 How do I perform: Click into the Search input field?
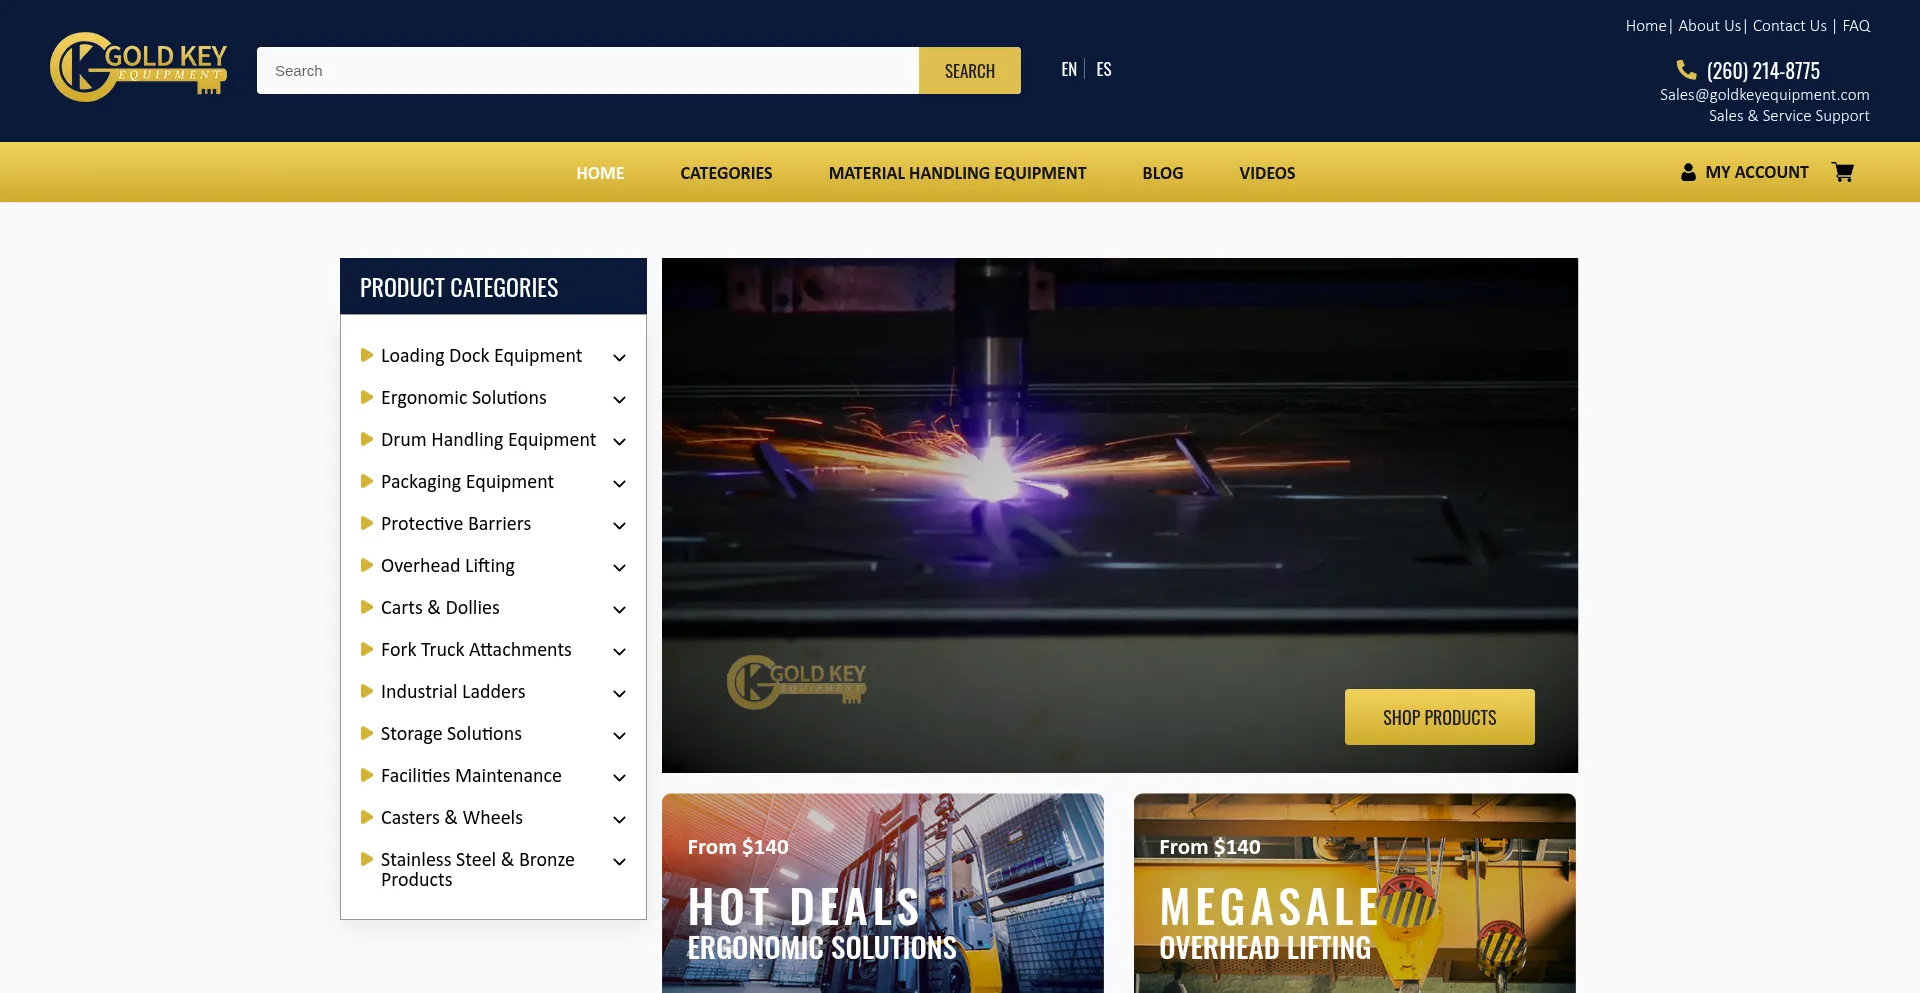coord(587,71)
